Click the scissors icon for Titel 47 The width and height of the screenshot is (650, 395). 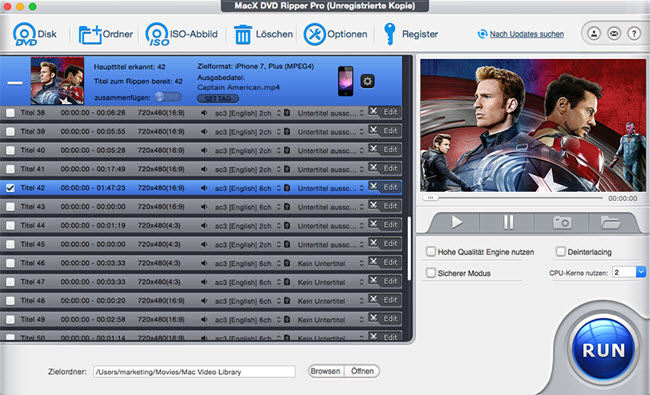[x=374, y=281]
